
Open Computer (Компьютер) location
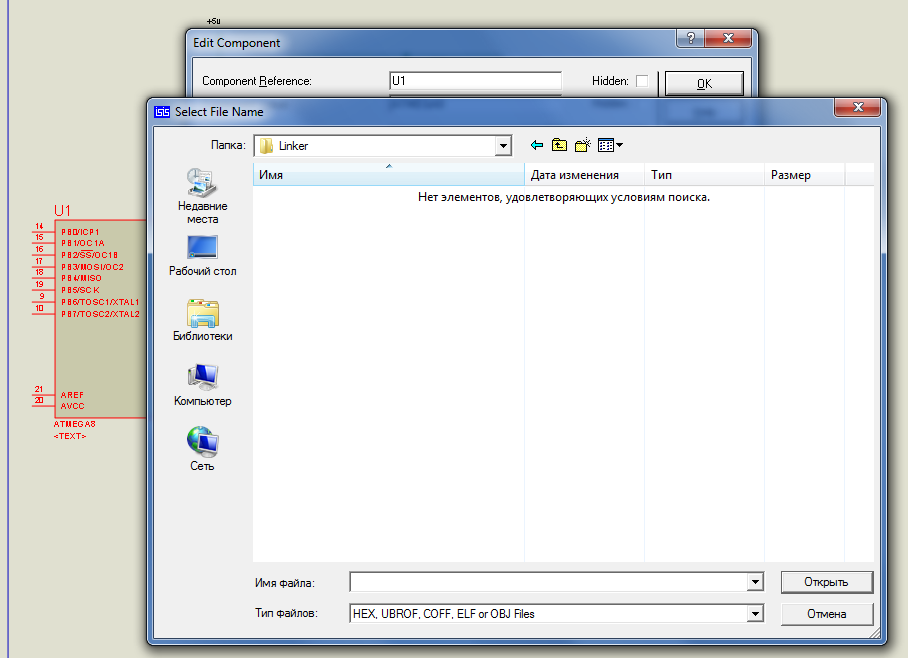(202, 385)
